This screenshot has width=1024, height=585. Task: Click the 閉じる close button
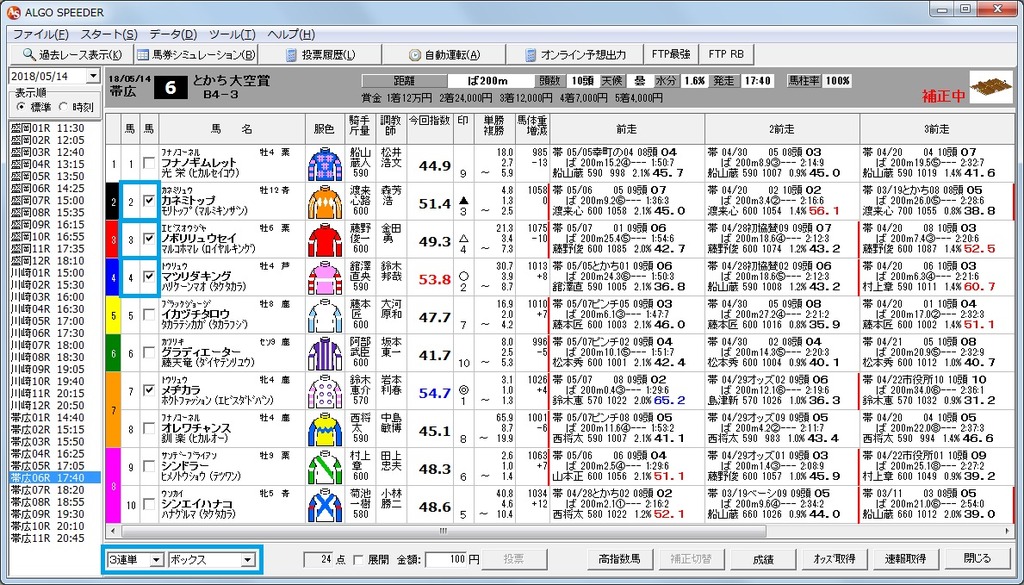point(977,559)
